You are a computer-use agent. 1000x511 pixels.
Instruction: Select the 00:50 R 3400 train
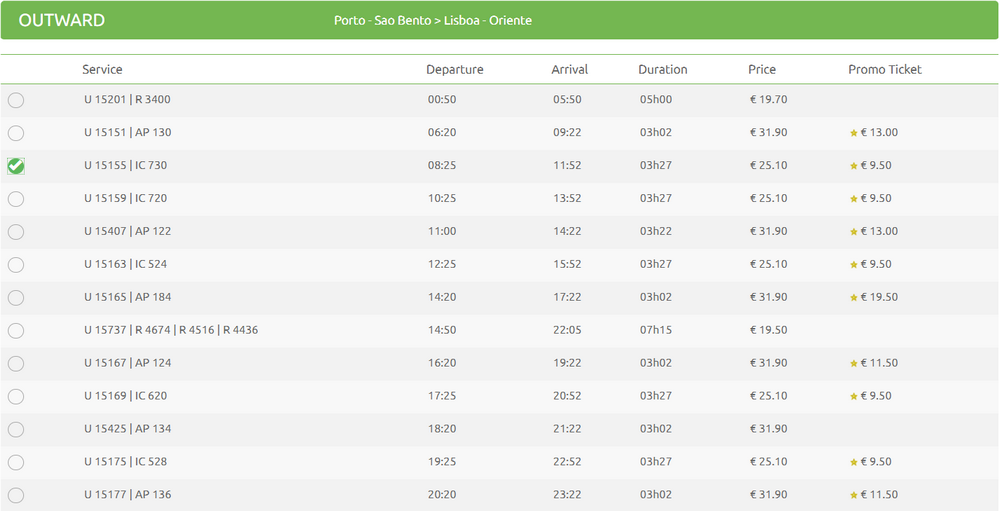(x=16, y=100)
